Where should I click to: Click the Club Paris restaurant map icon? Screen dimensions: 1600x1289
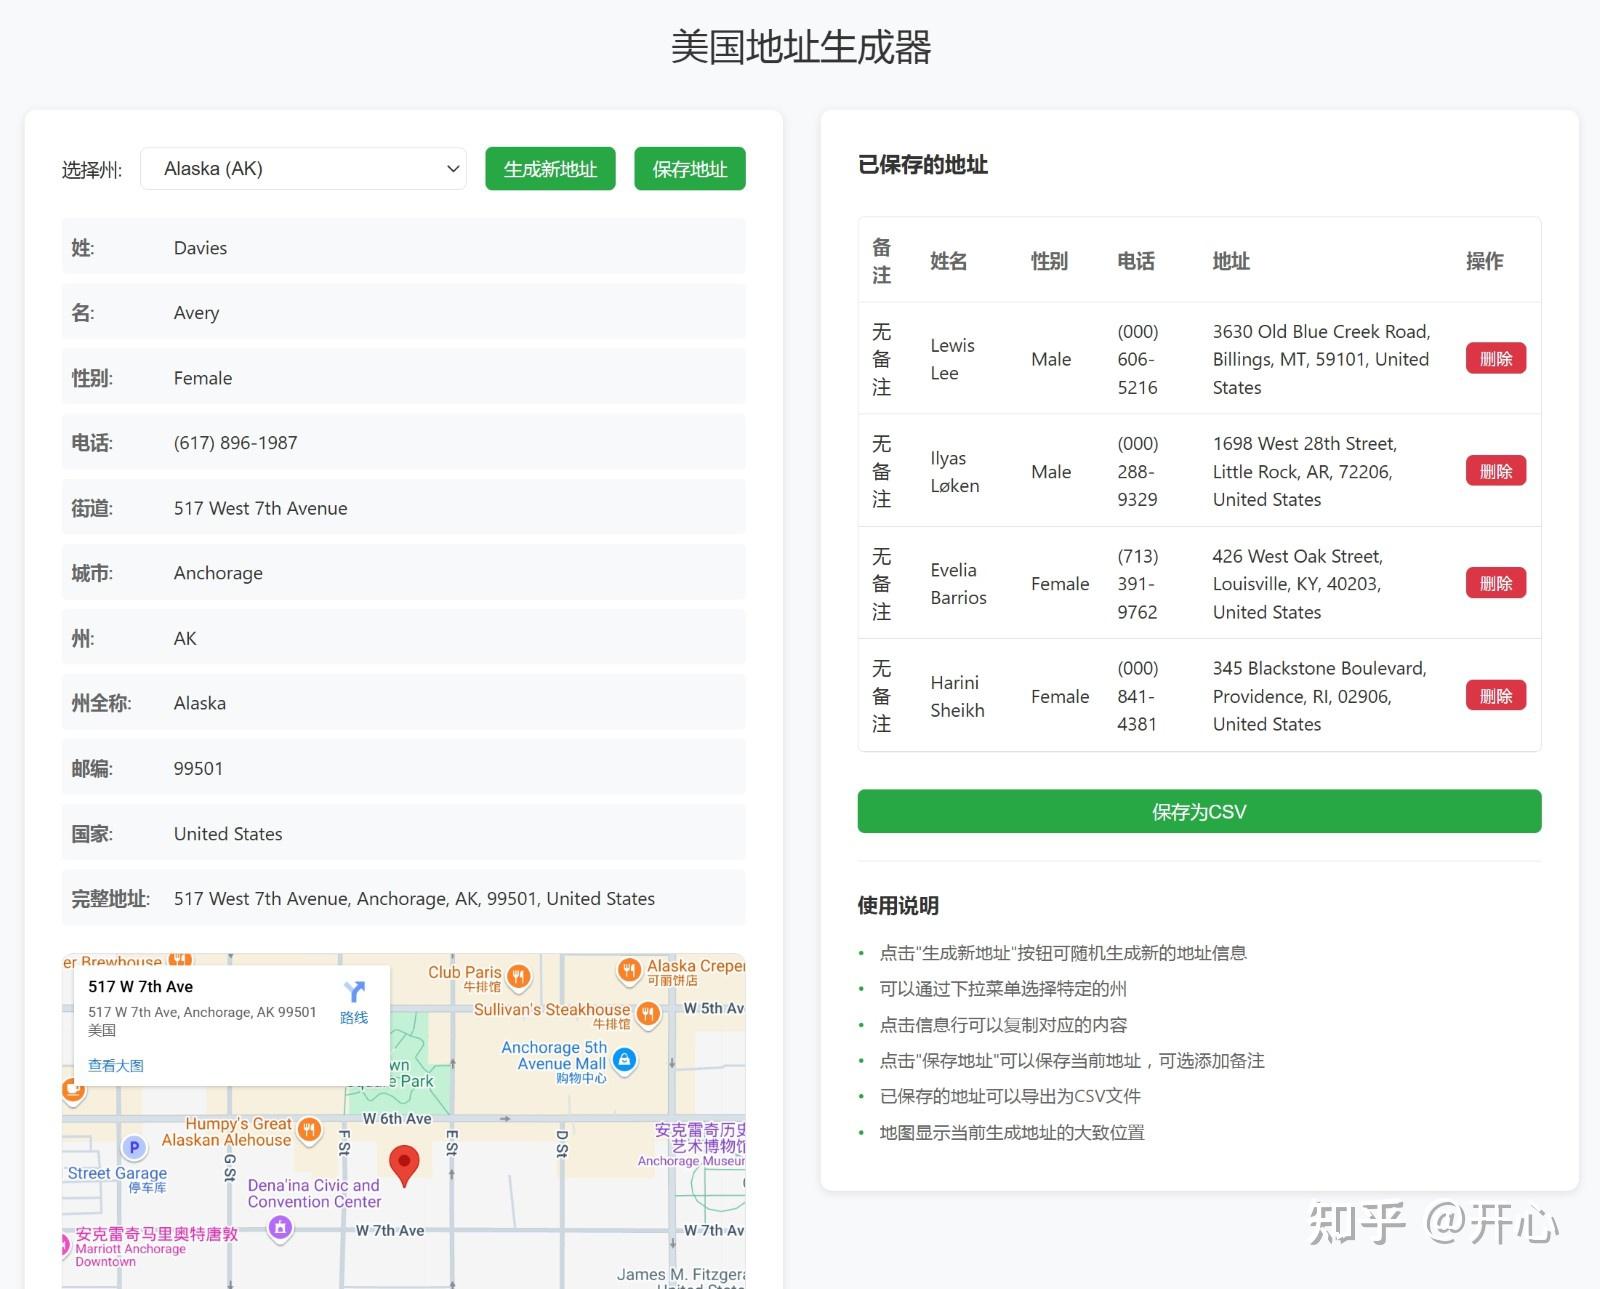[518, 976]
